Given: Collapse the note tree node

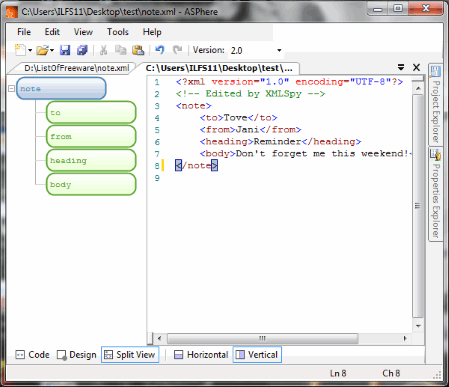Looking at the screenshot, I should (x=11, y=89).
